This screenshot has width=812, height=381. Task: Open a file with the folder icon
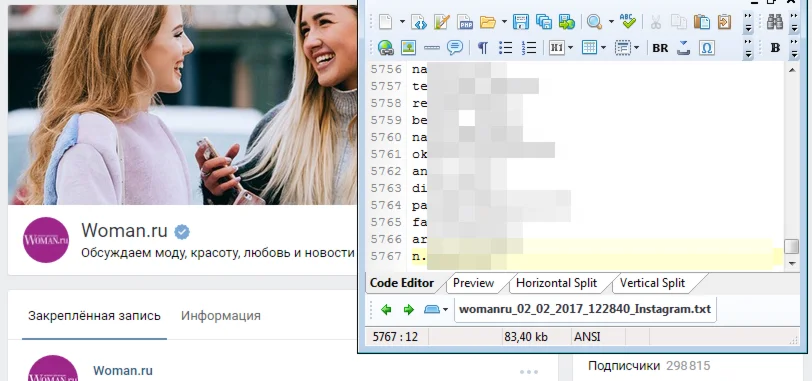[x=488, y=22]
